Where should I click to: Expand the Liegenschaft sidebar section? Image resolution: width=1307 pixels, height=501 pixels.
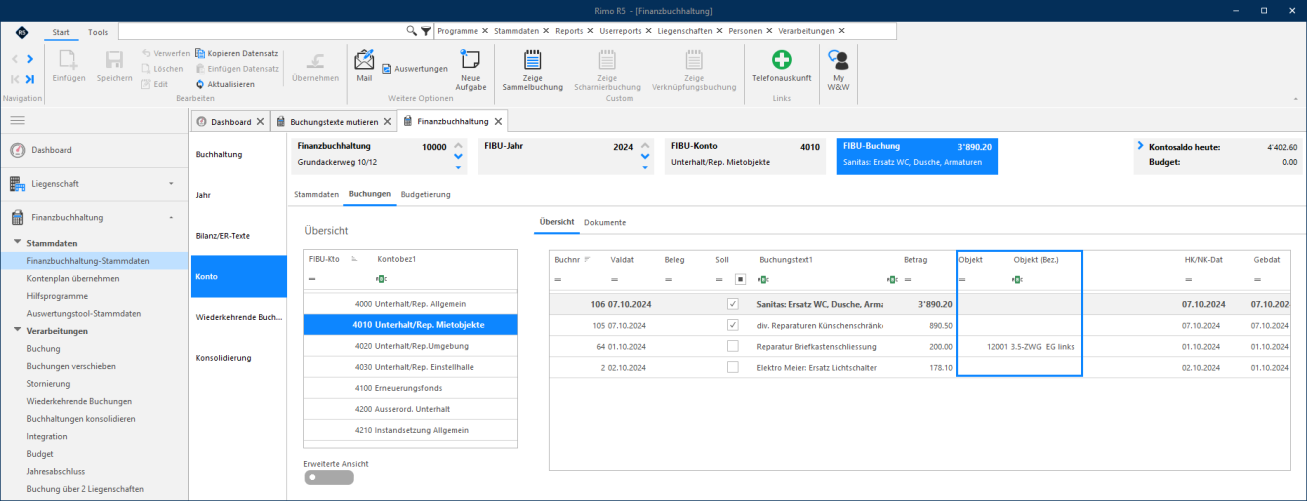click(x=170, y=184)
